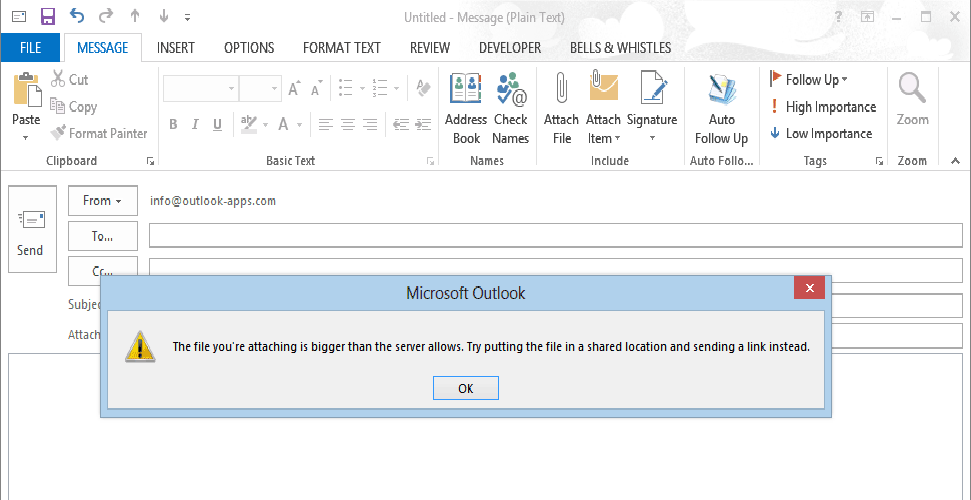Viewport: 971px width, 500px height.
Task: Click the To... button
Action: (103, 236)
